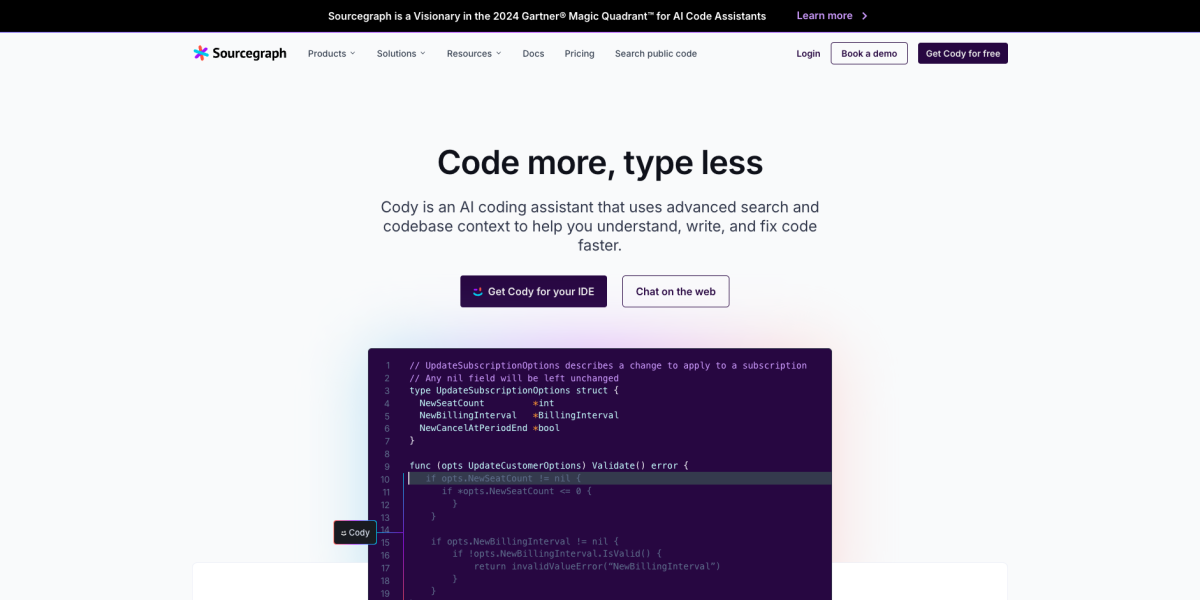The height and width of the screenshot is (600, 1200).
Task: Open the Docs navigation item
Action: tap(533, 54)
